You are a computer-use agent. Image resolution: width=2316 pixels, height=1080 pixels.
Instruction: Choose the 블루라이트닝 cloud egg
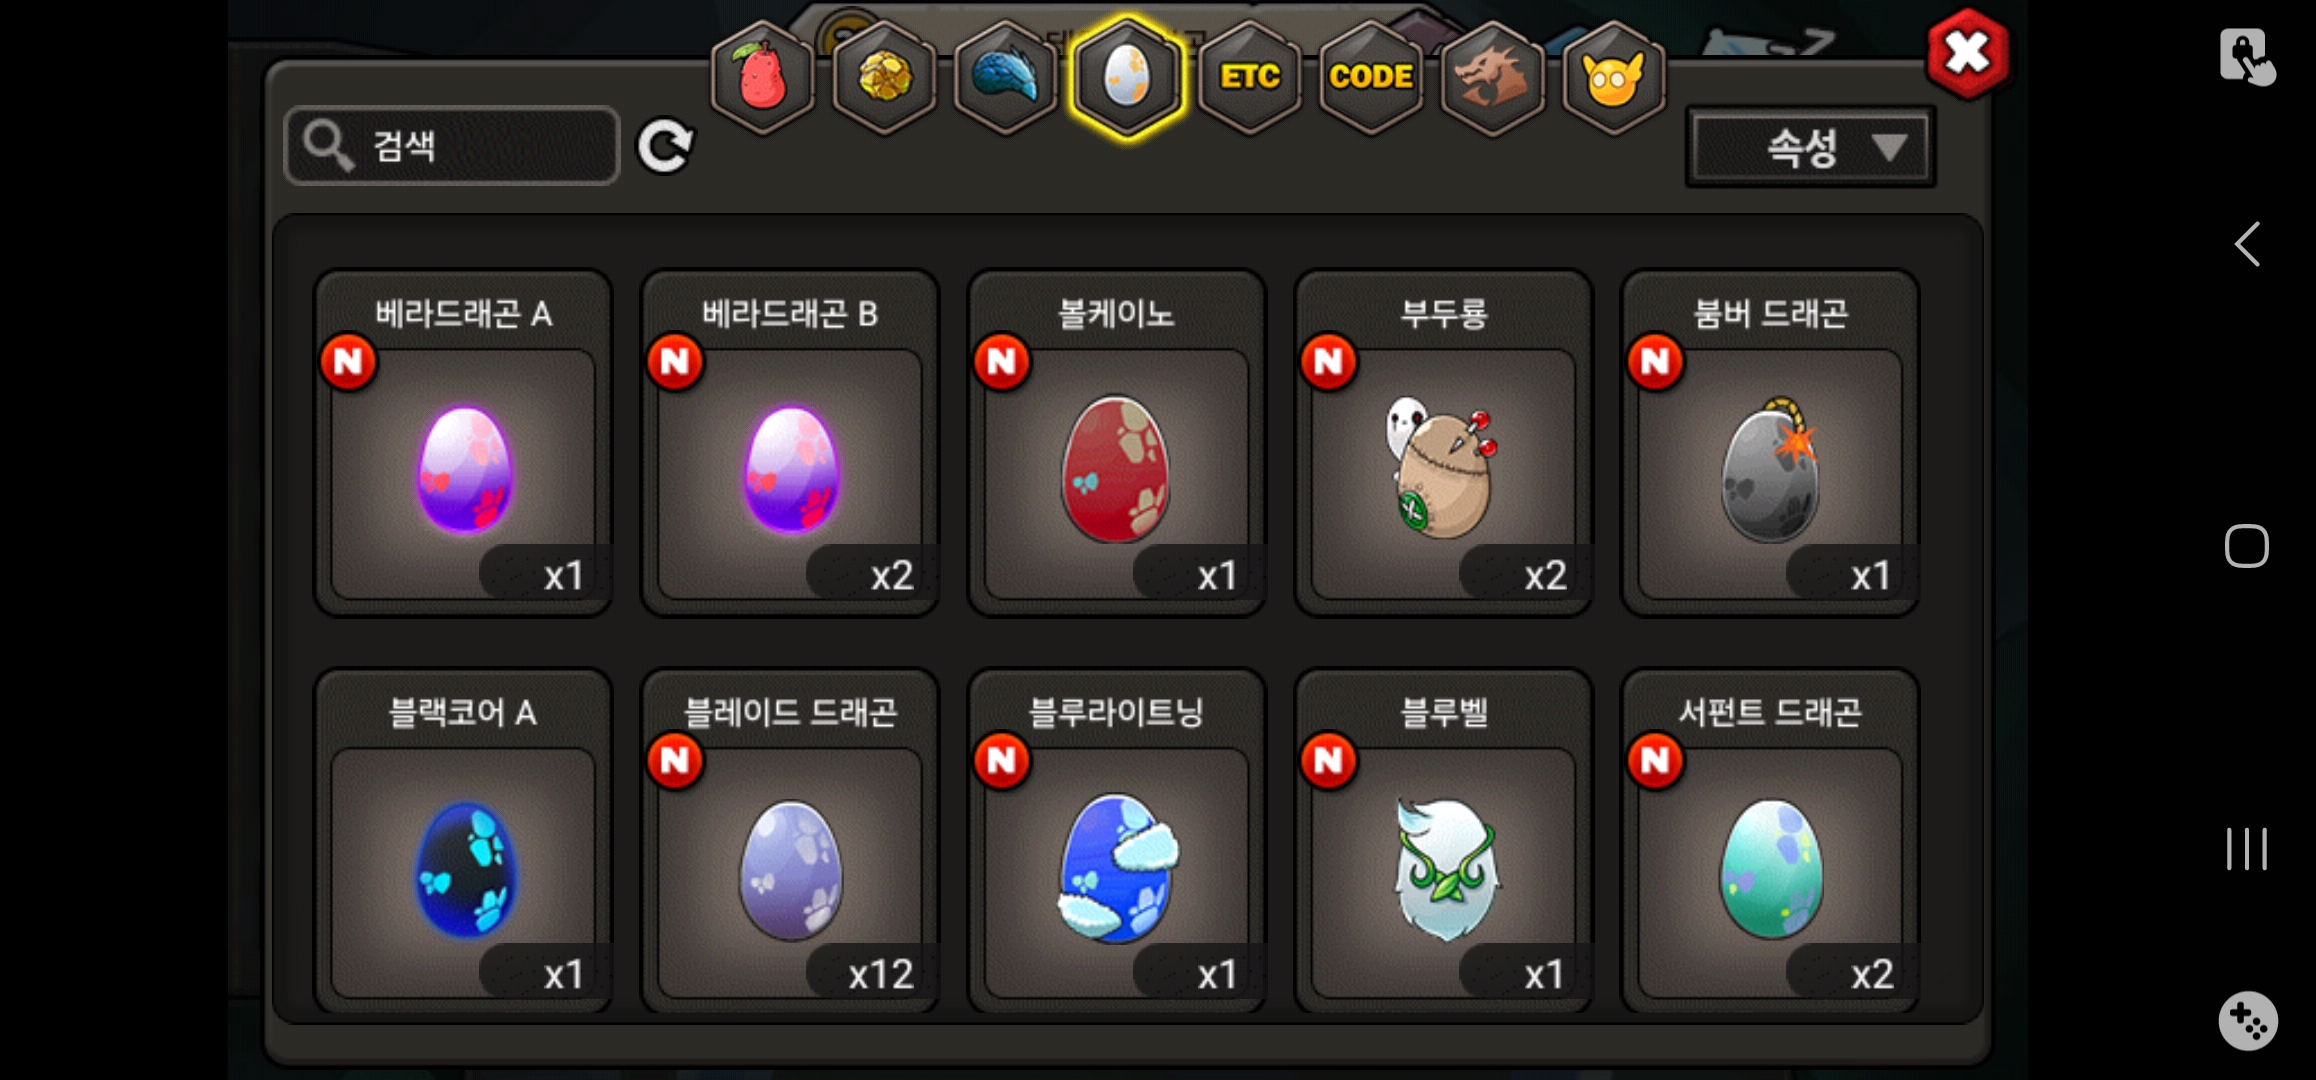[x=1117, y=842]
